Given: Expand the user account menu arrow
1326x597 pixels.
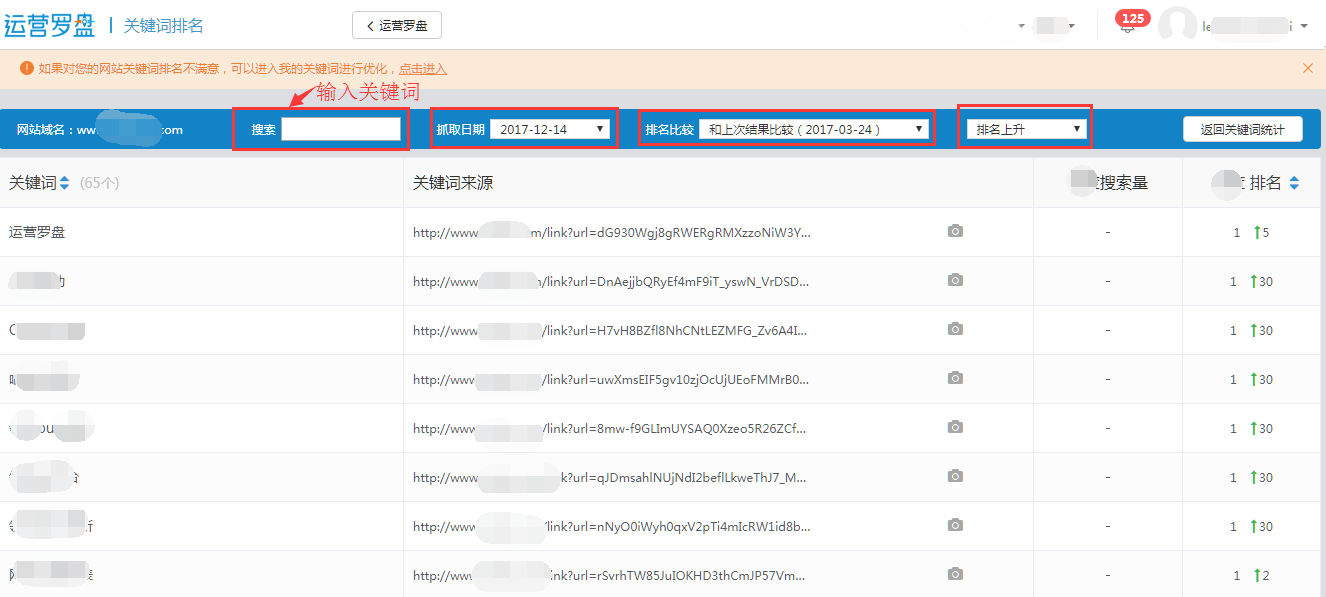Looking at the screenshot, I should tap(1304, 26).
